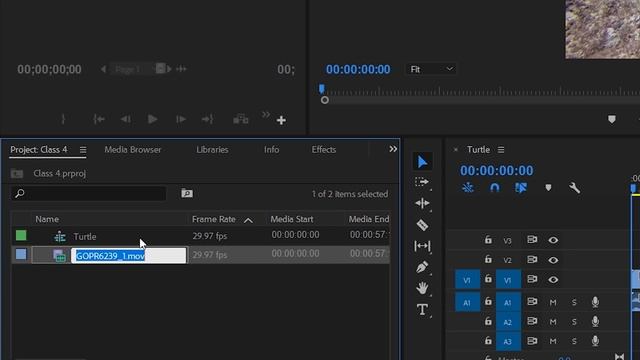The image size is (640, 360).
Task: Mute audio track A1
Action: click(x=553, y=302)
